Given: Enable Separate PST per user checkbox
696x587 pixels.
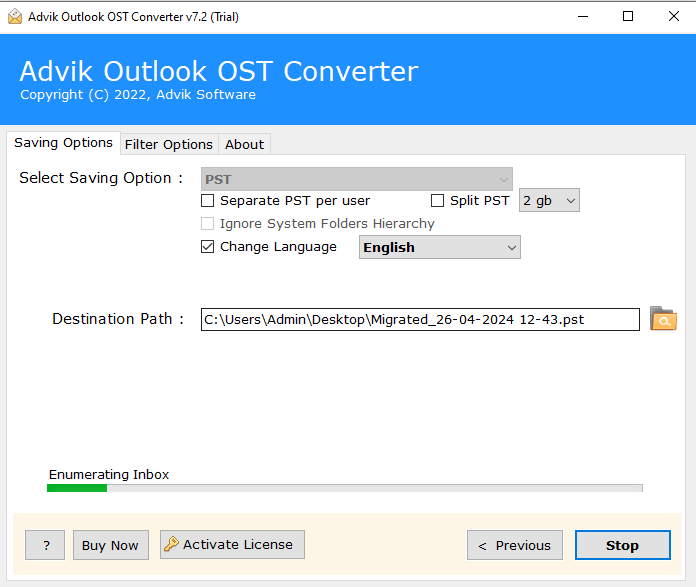Looking at the screenshot, I should 207,201.
